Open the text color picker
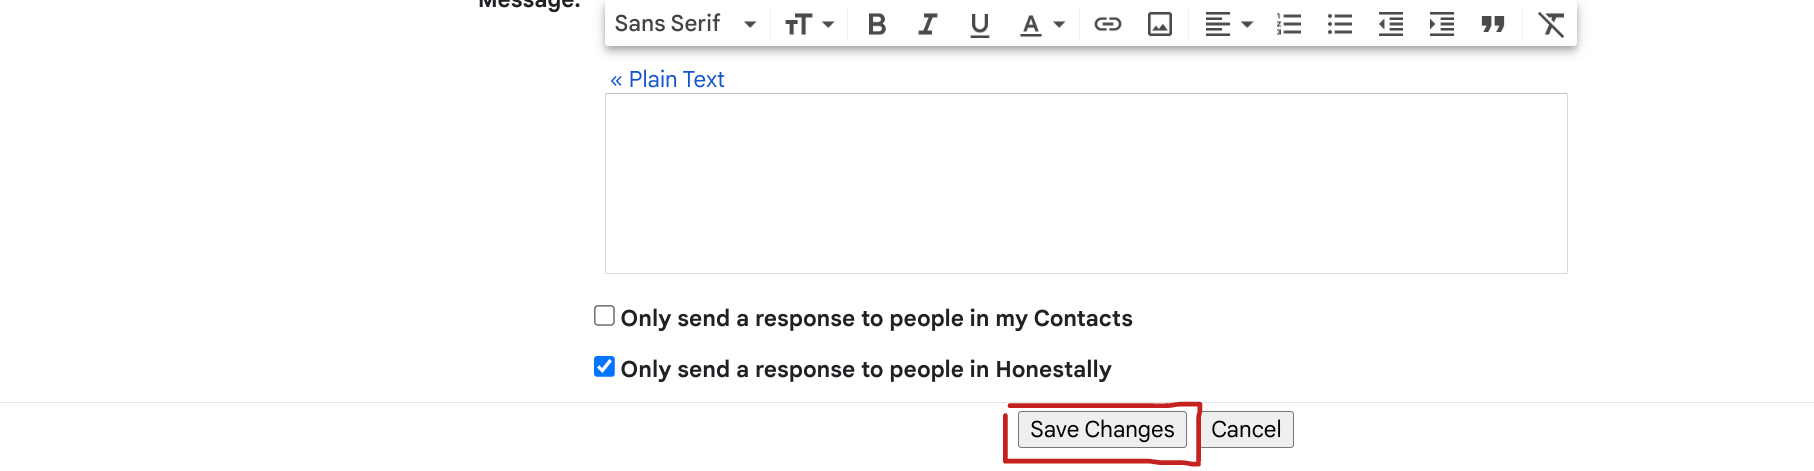1814x471 pixels. (1042, 24)
